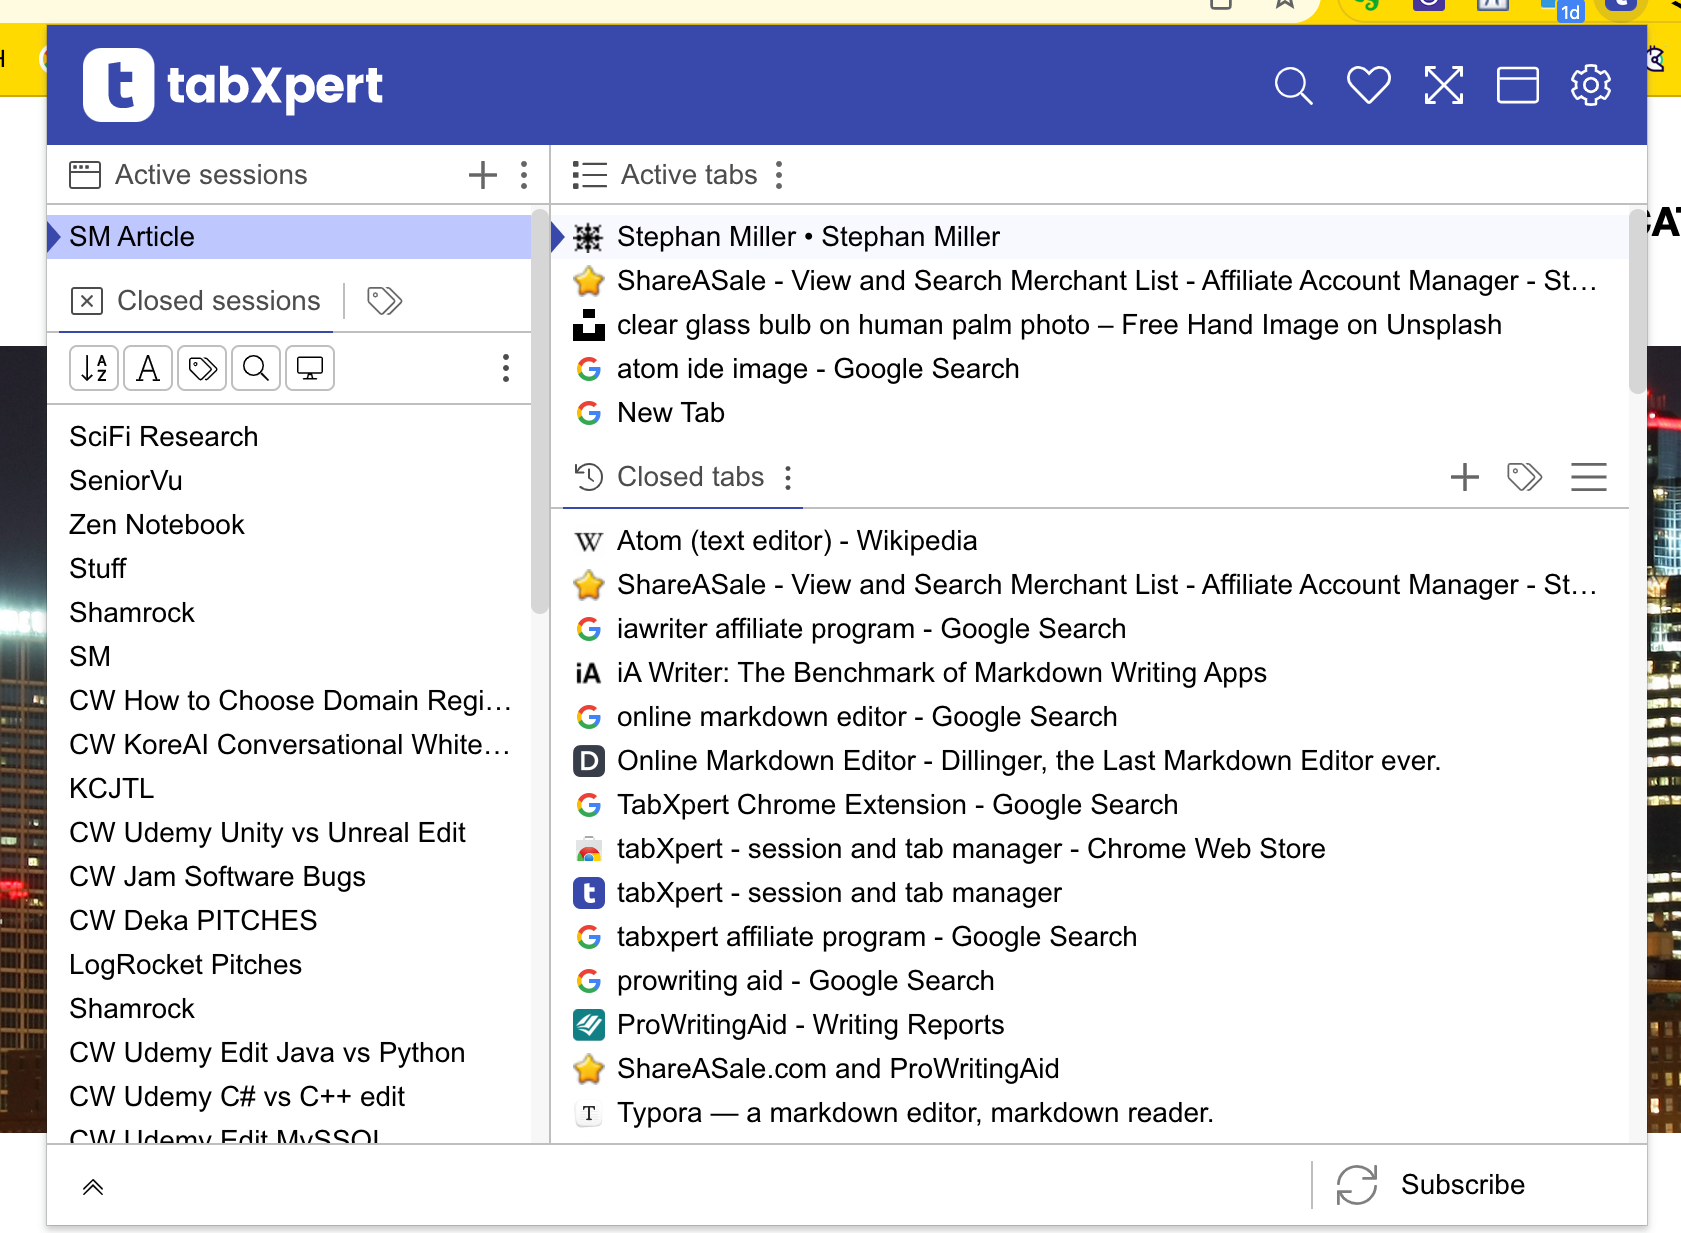Open the window layout view icon
The image size is (1681, 1233).
coord(1517,85)
